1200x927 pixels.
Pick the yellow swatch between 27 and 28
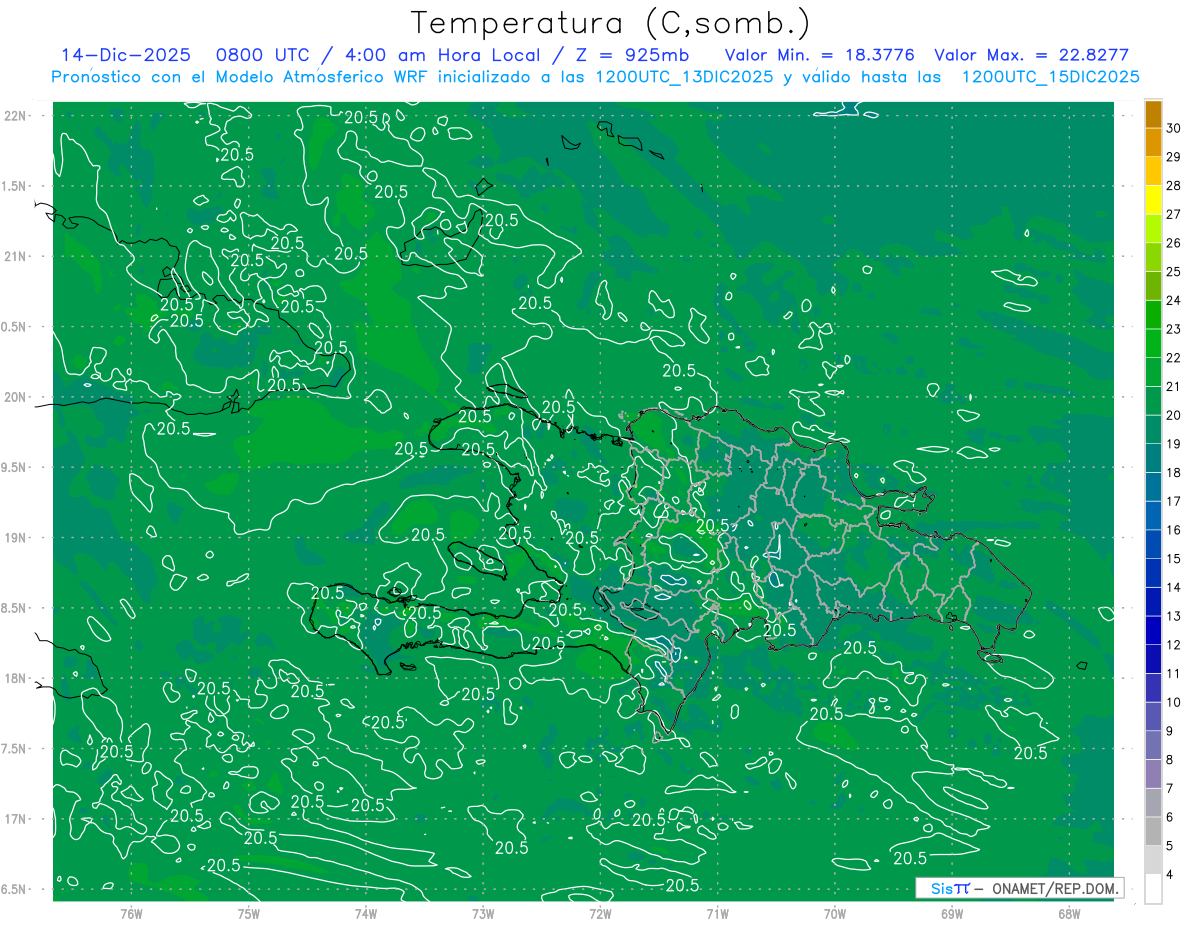pos(1153,200)
